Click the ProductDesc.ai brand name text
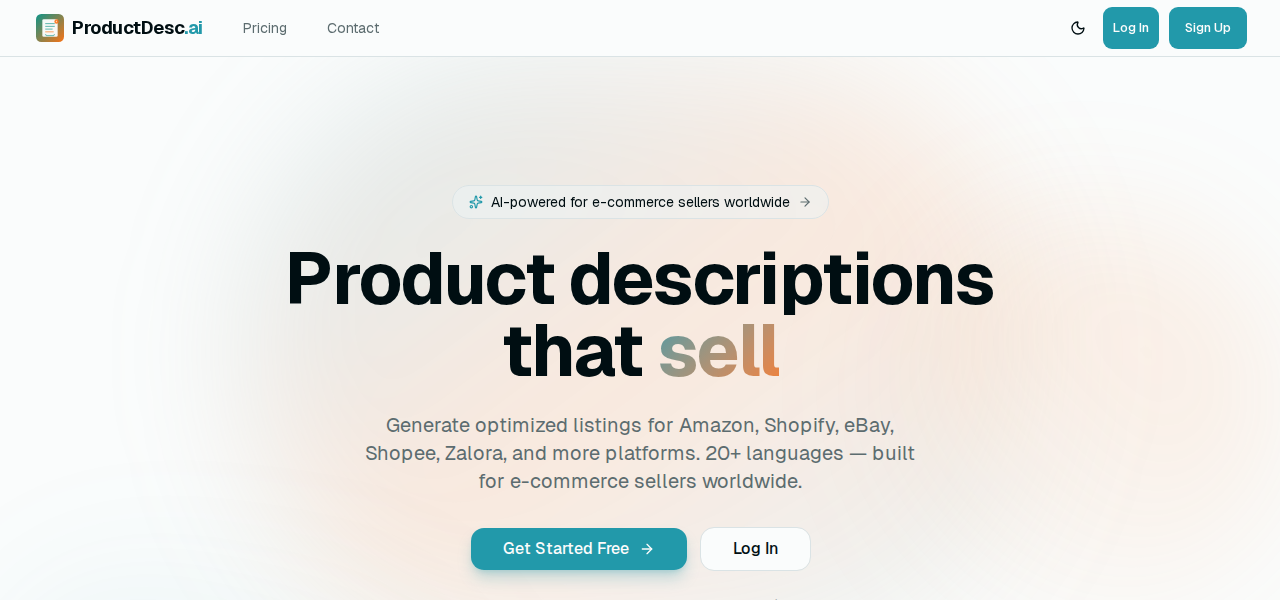This screenshot has width=1280, height=600. [137, 26]
